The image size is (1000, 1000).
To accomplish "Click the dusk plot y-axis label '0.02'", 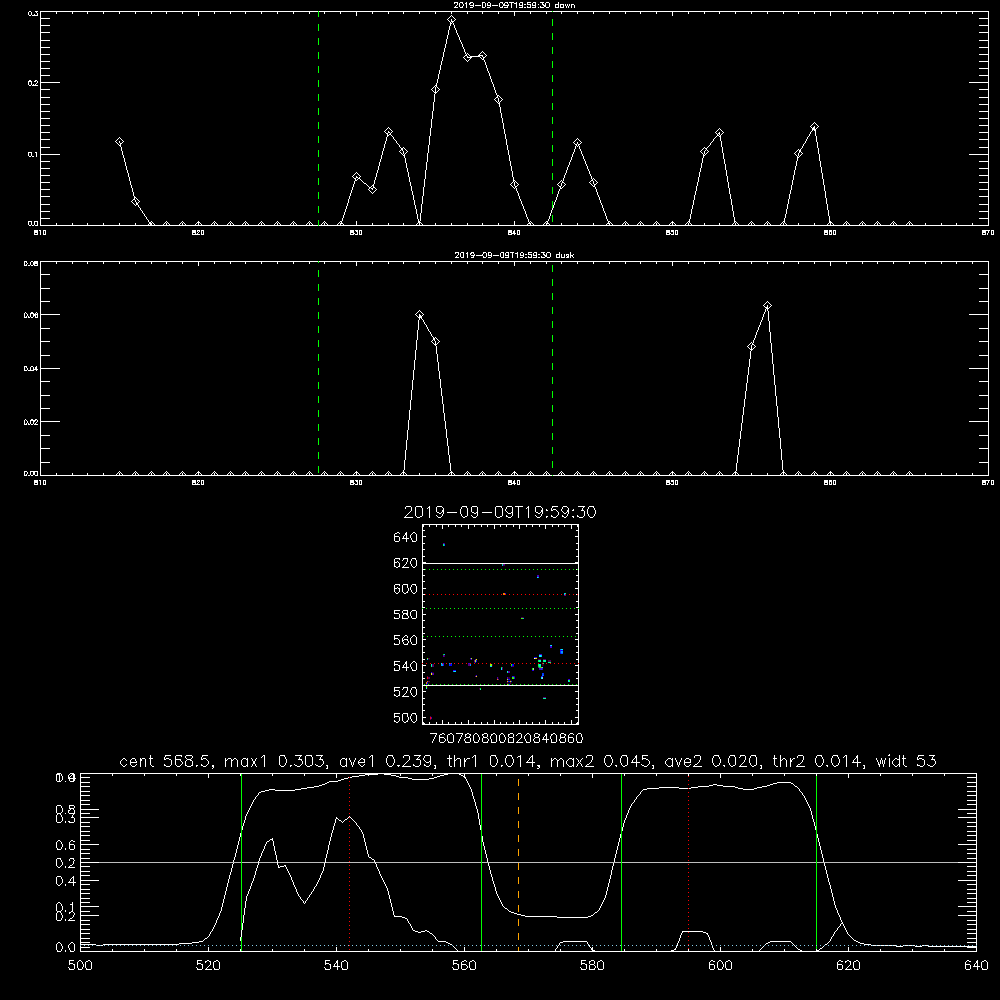I will 31,422.
